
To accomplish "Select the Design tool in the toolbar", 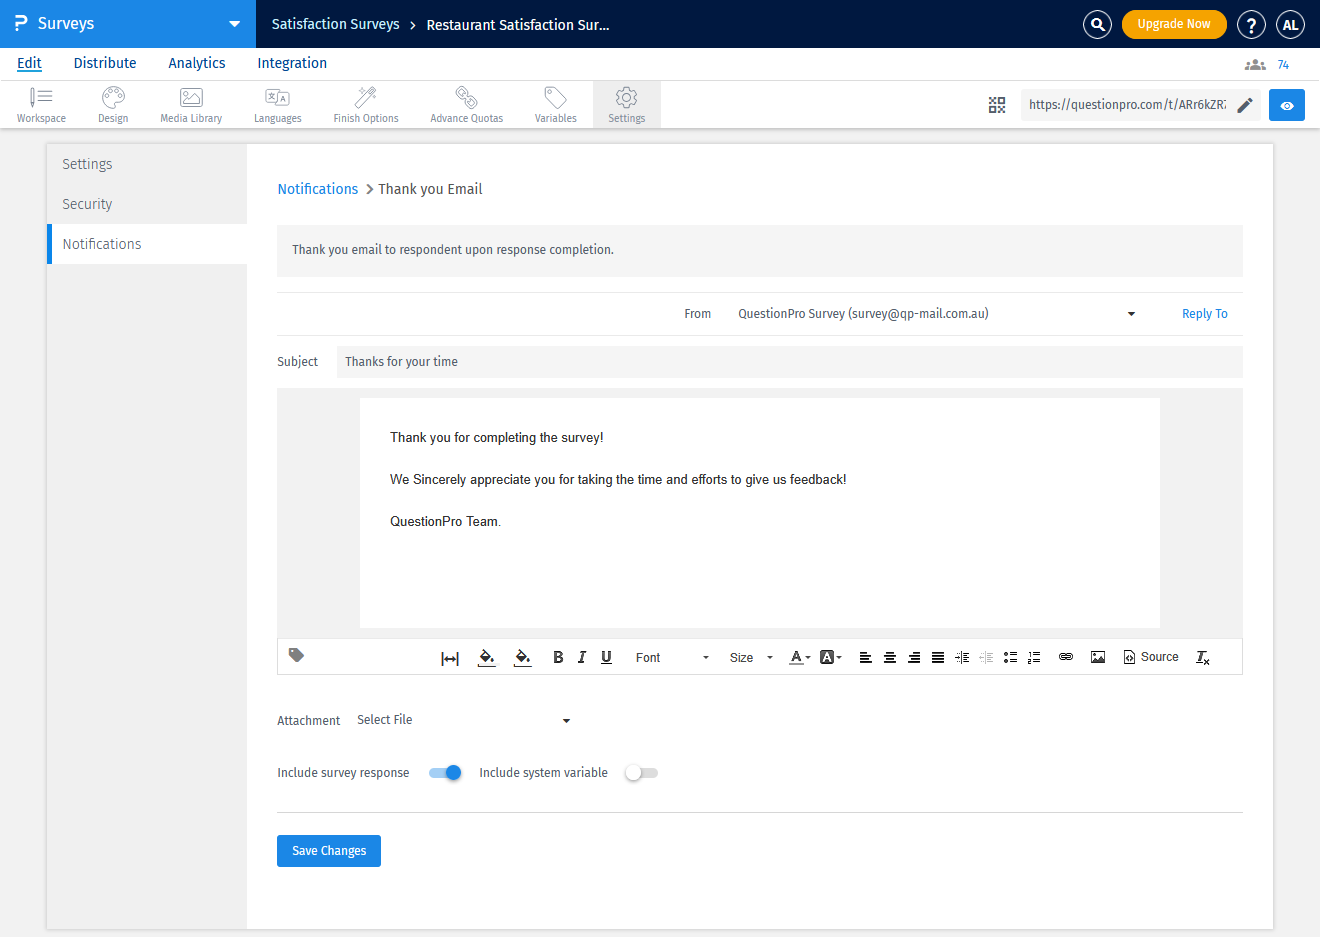I will click(x=112, y=104).
